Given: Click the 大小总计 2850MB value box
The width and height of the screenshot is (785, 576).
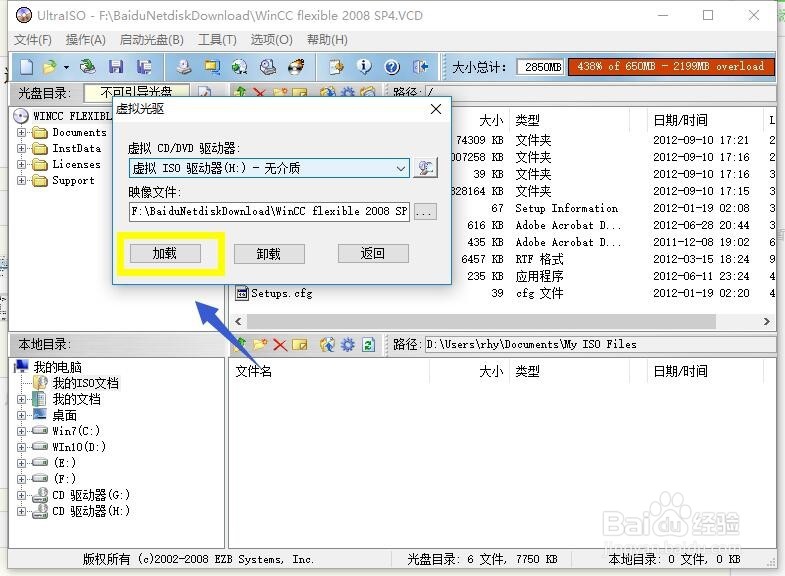Looking at the screenshot, I should click(541, 67).
